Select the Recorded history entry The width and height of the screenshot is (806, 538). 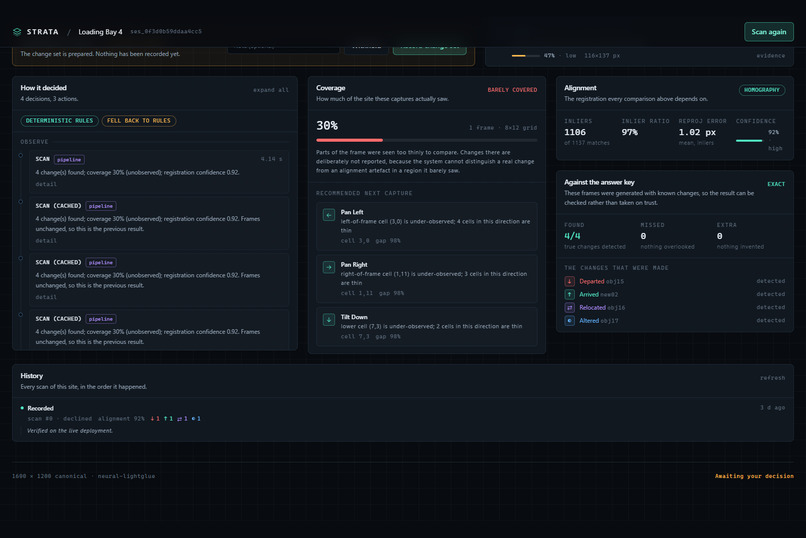coord(402,419)
